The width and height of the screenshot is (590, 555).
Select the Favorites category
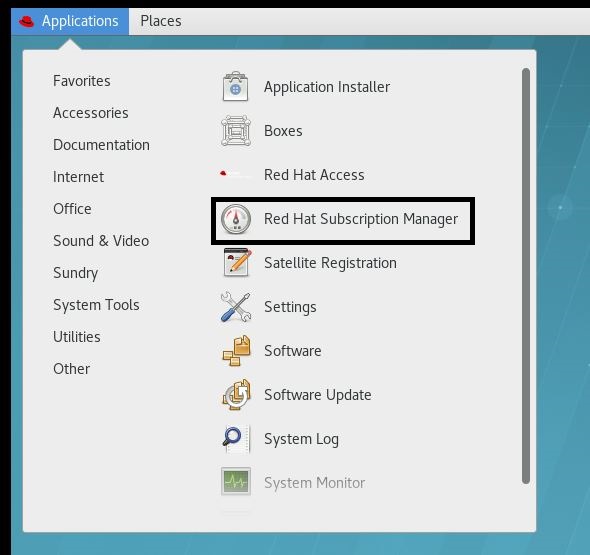click(x=82, y=81)
